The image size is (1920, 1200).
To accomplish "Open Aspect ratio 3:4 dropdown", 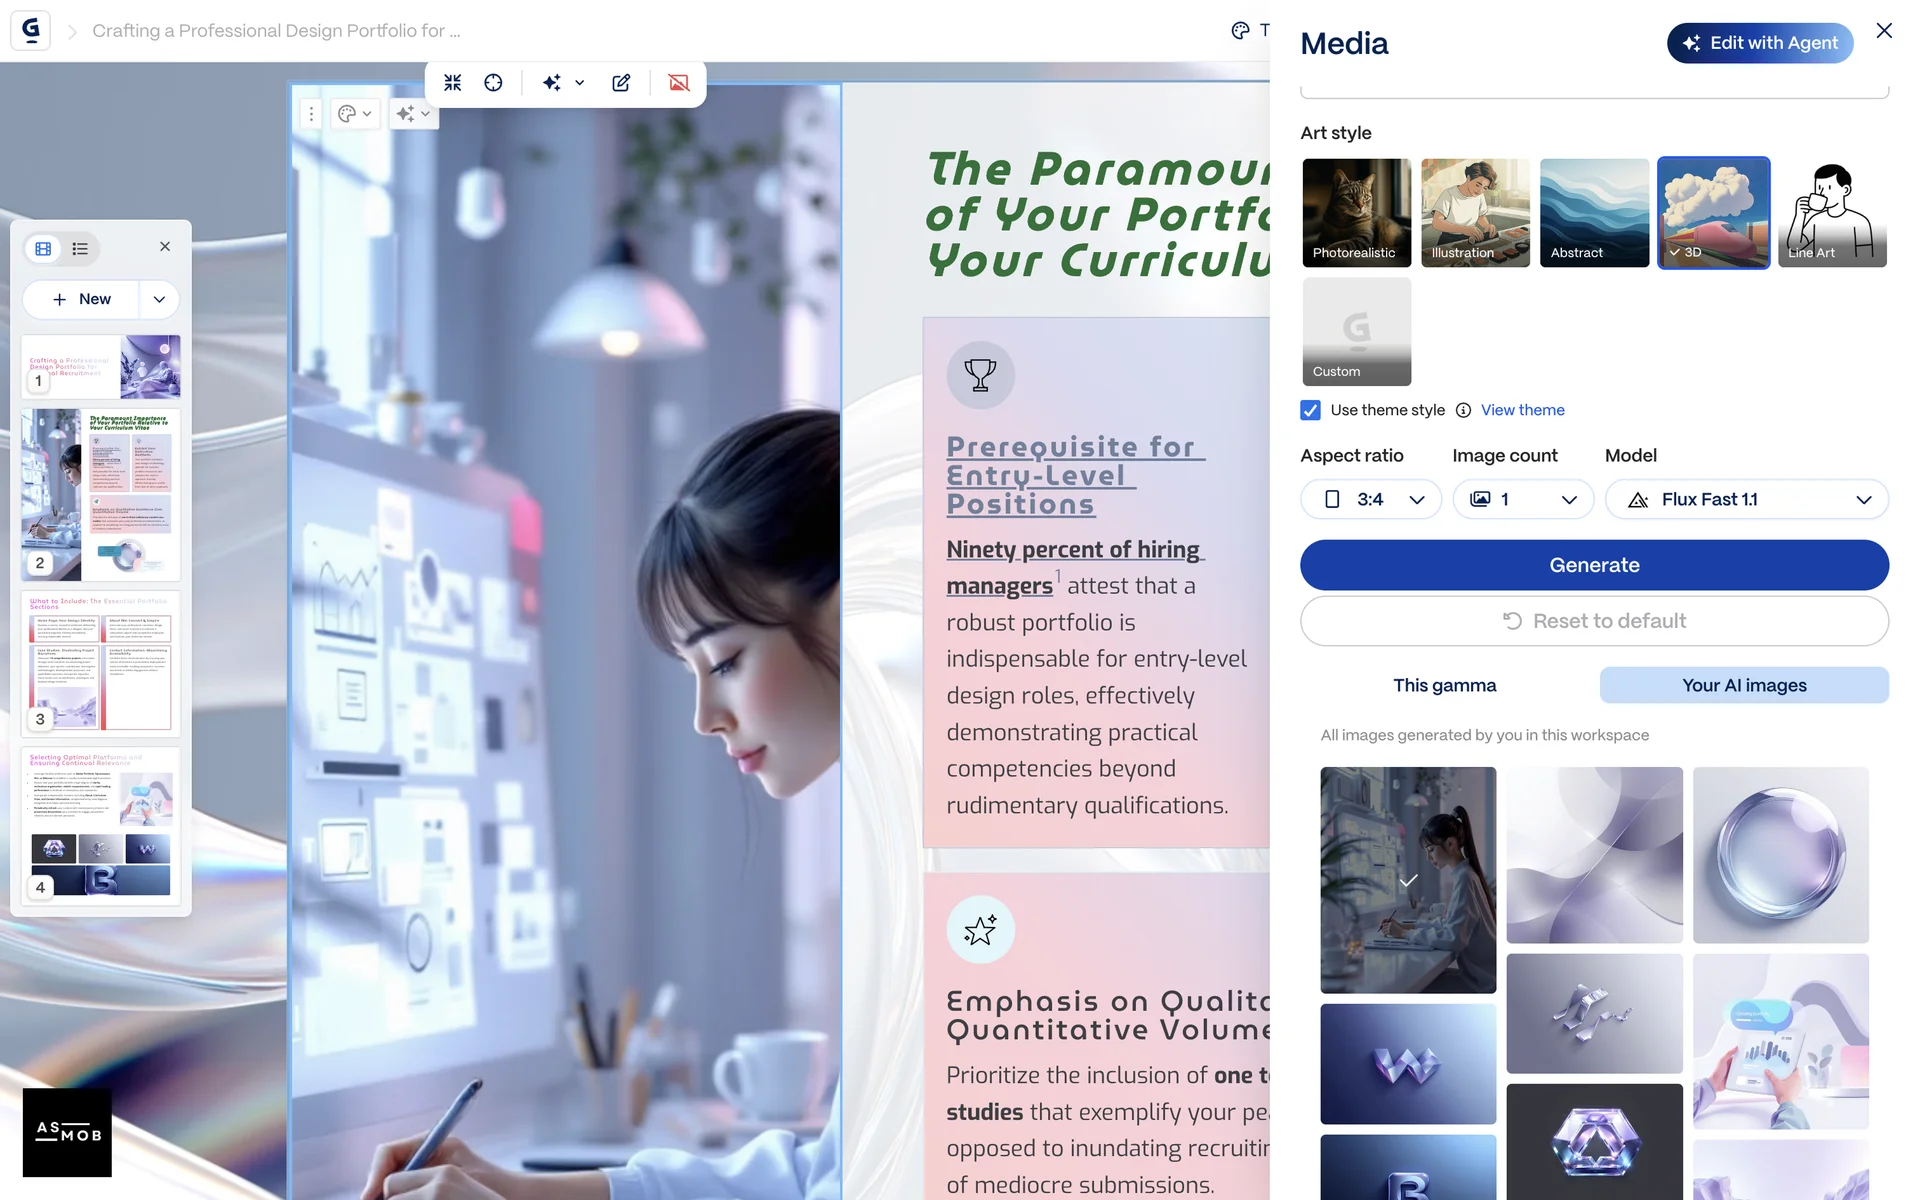I will (x=1370, y=499).
